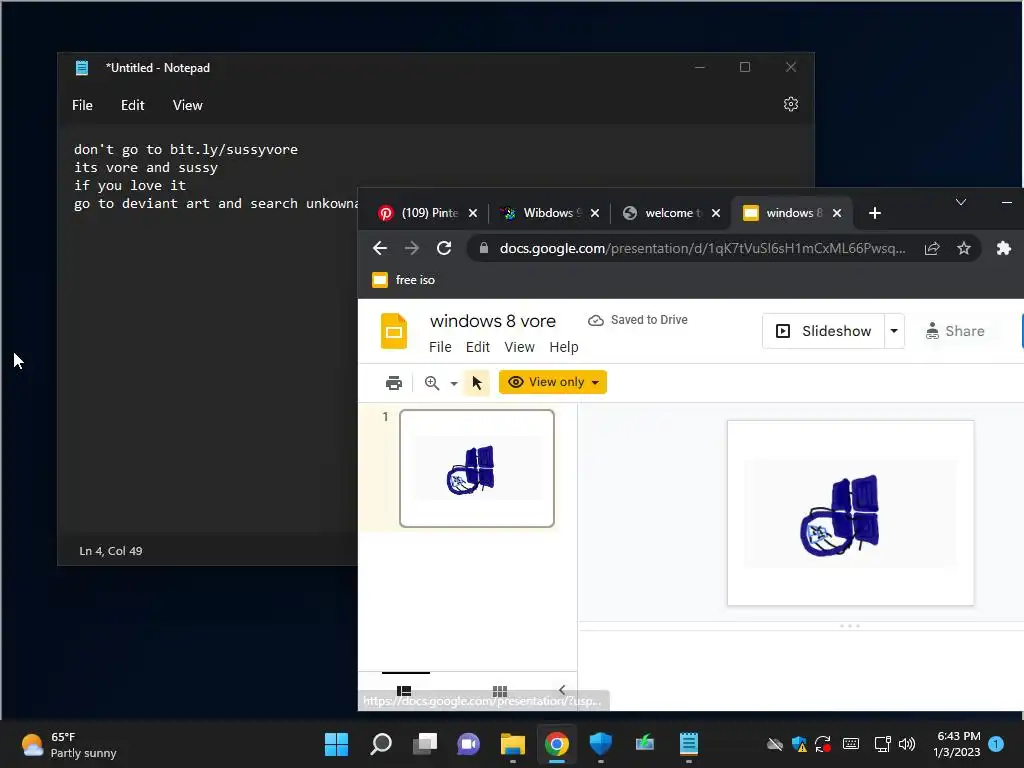Bookmark this page with star icon

(964, 248)
